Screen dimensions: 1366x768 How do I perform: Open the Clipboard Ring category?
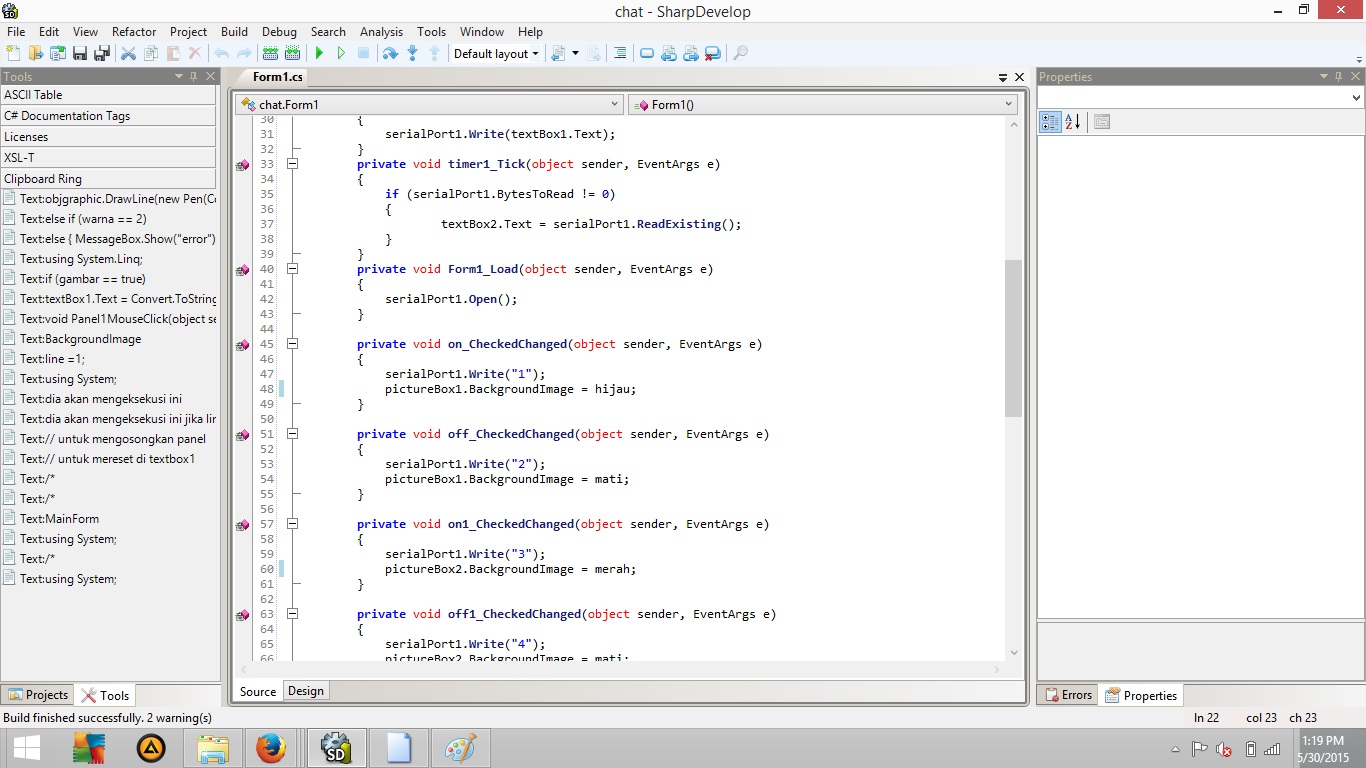pos(108,179)
